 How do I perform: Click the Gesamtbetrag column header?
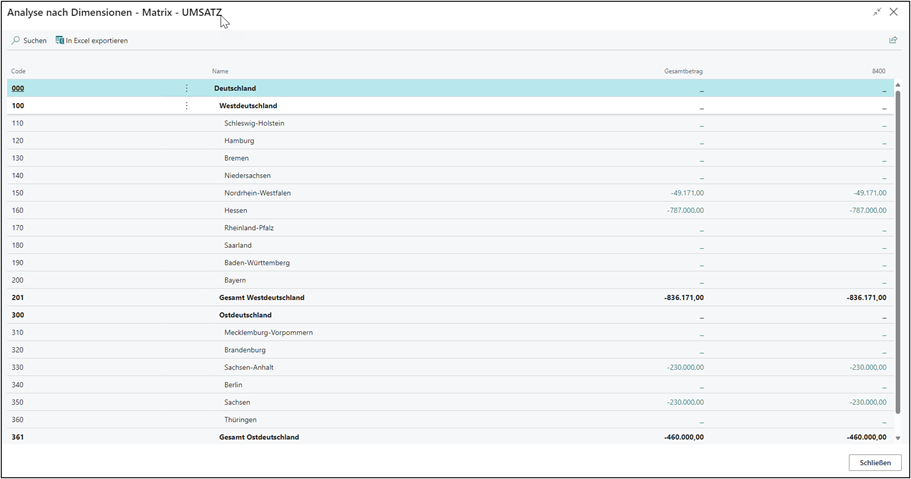[x=683, y=71]
